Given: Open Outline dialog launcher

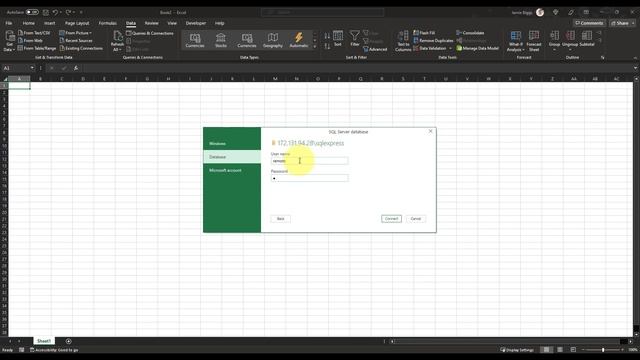Looking at the screenshot, I should tap(602, 58).
